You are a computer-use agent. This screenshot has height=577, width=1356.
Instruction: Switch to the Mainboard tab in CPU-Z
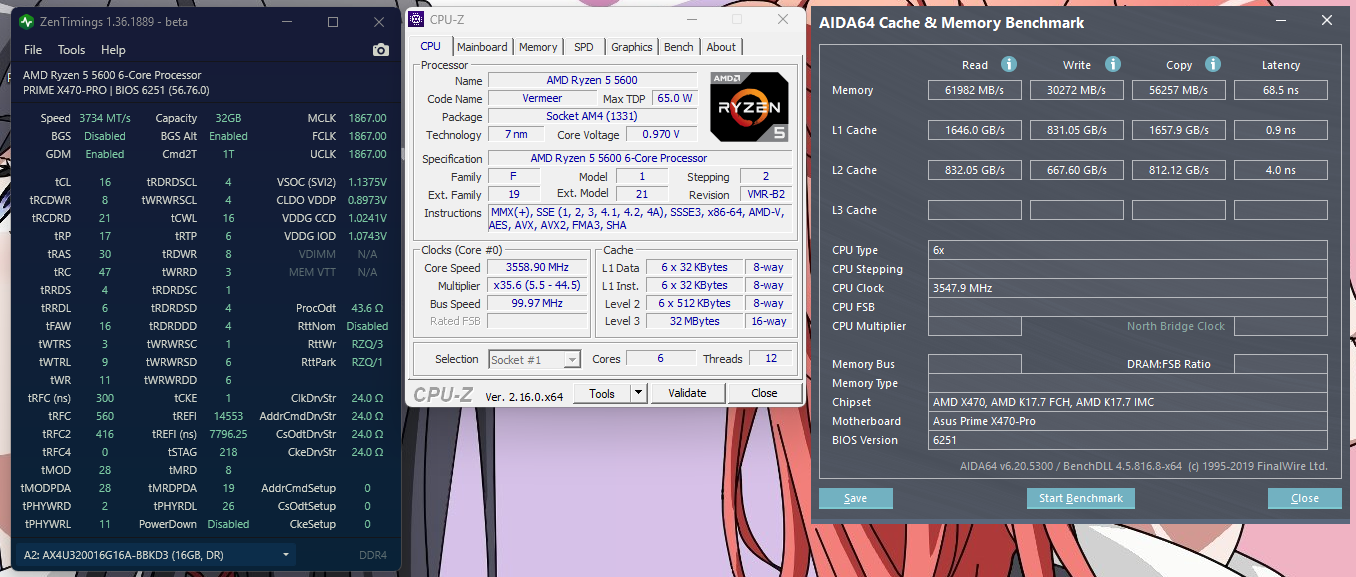click(x=482, y=47)
